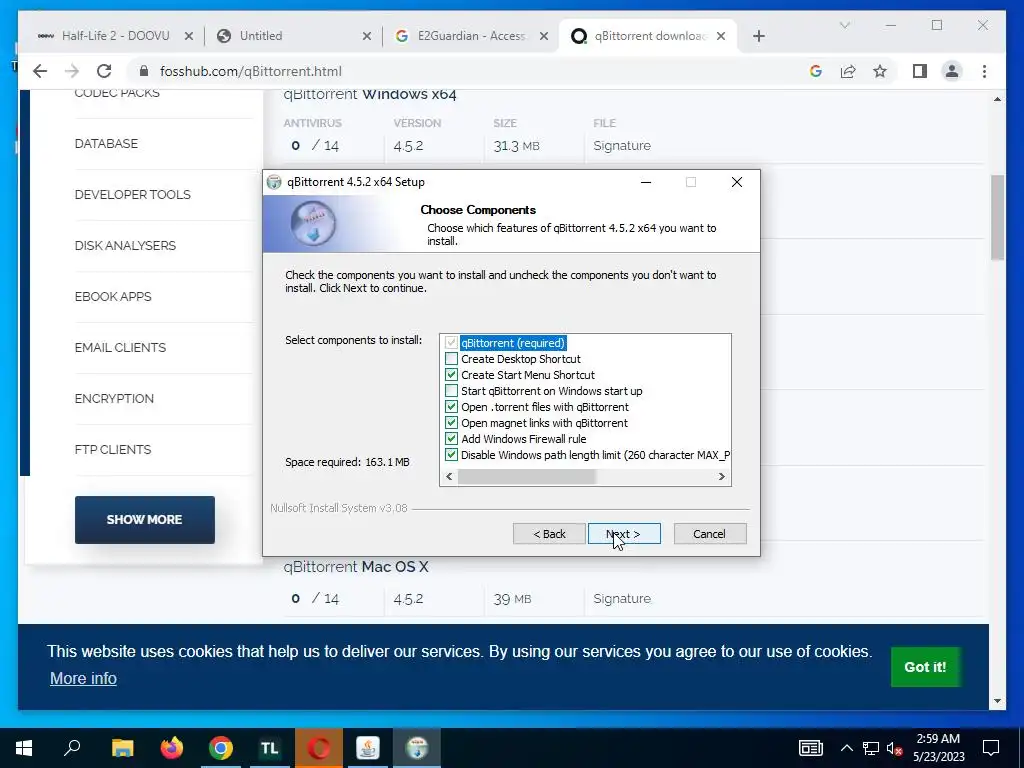Click the share page icon
1024x768 pixels.
point(848,71)
